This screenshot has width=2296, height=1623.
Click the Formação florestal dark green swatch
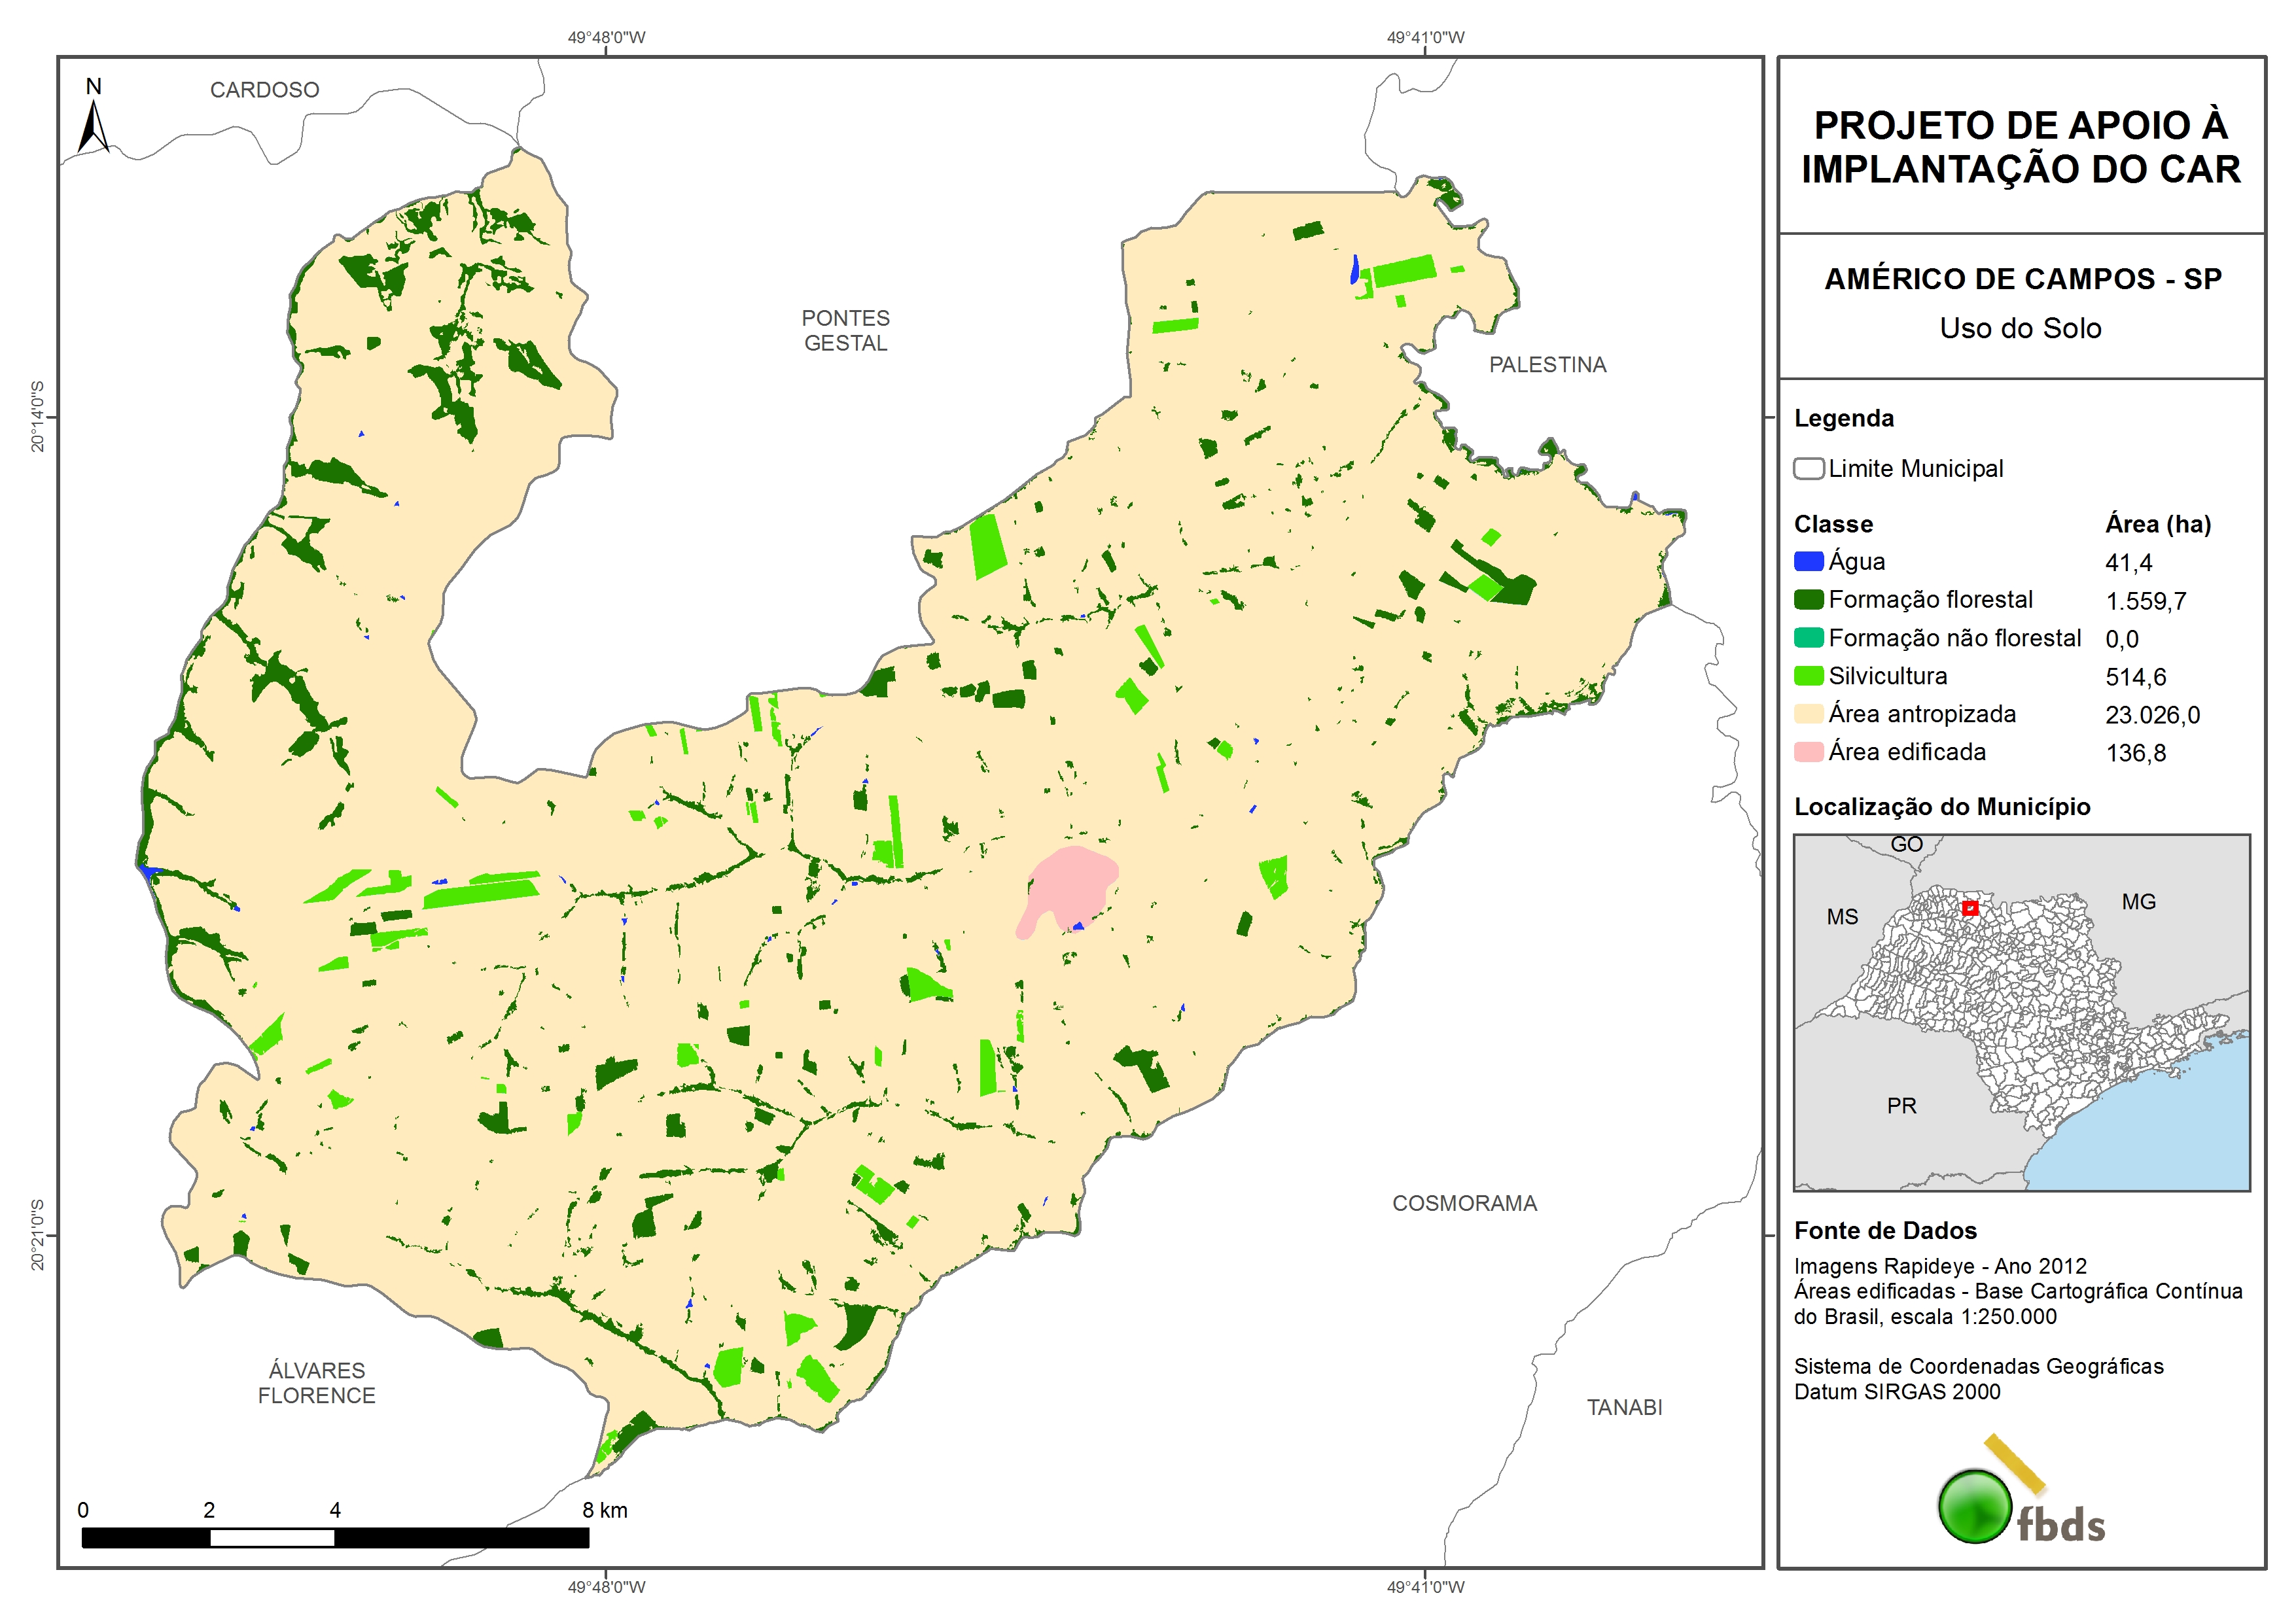1808,600
